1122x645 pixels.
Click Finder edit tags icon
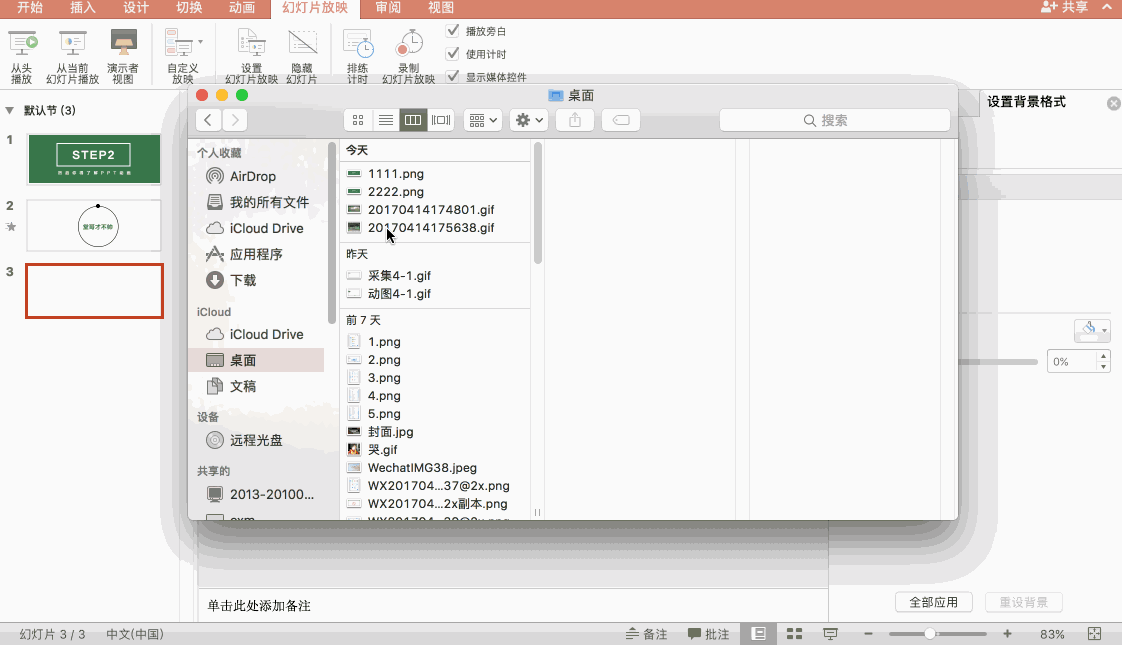coord(621,120)
